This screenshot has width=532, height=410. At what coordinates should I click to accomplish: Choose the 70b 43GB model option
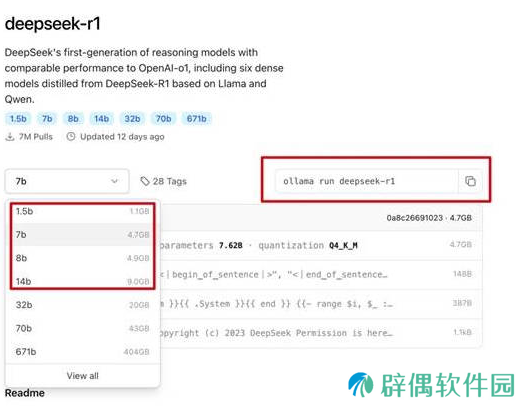[82, 329]
